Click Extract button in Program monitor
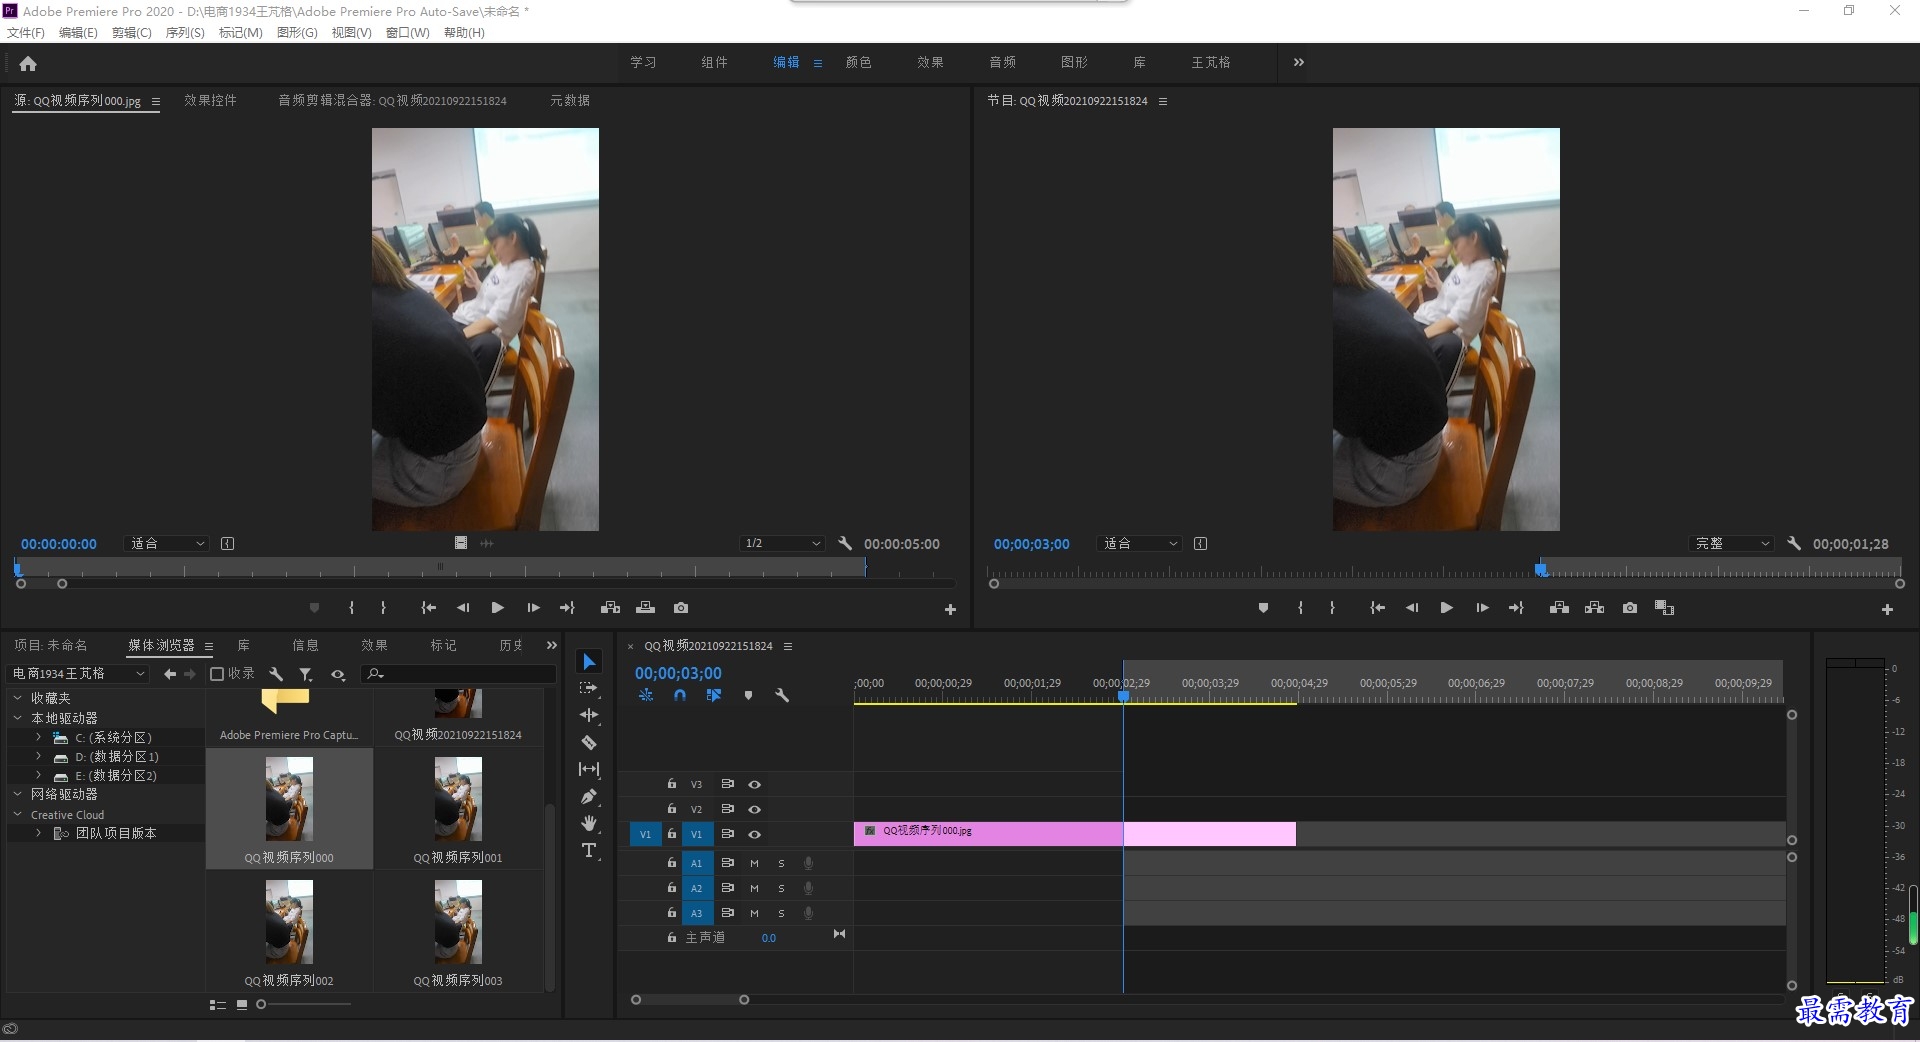 tap(1595, 608)
